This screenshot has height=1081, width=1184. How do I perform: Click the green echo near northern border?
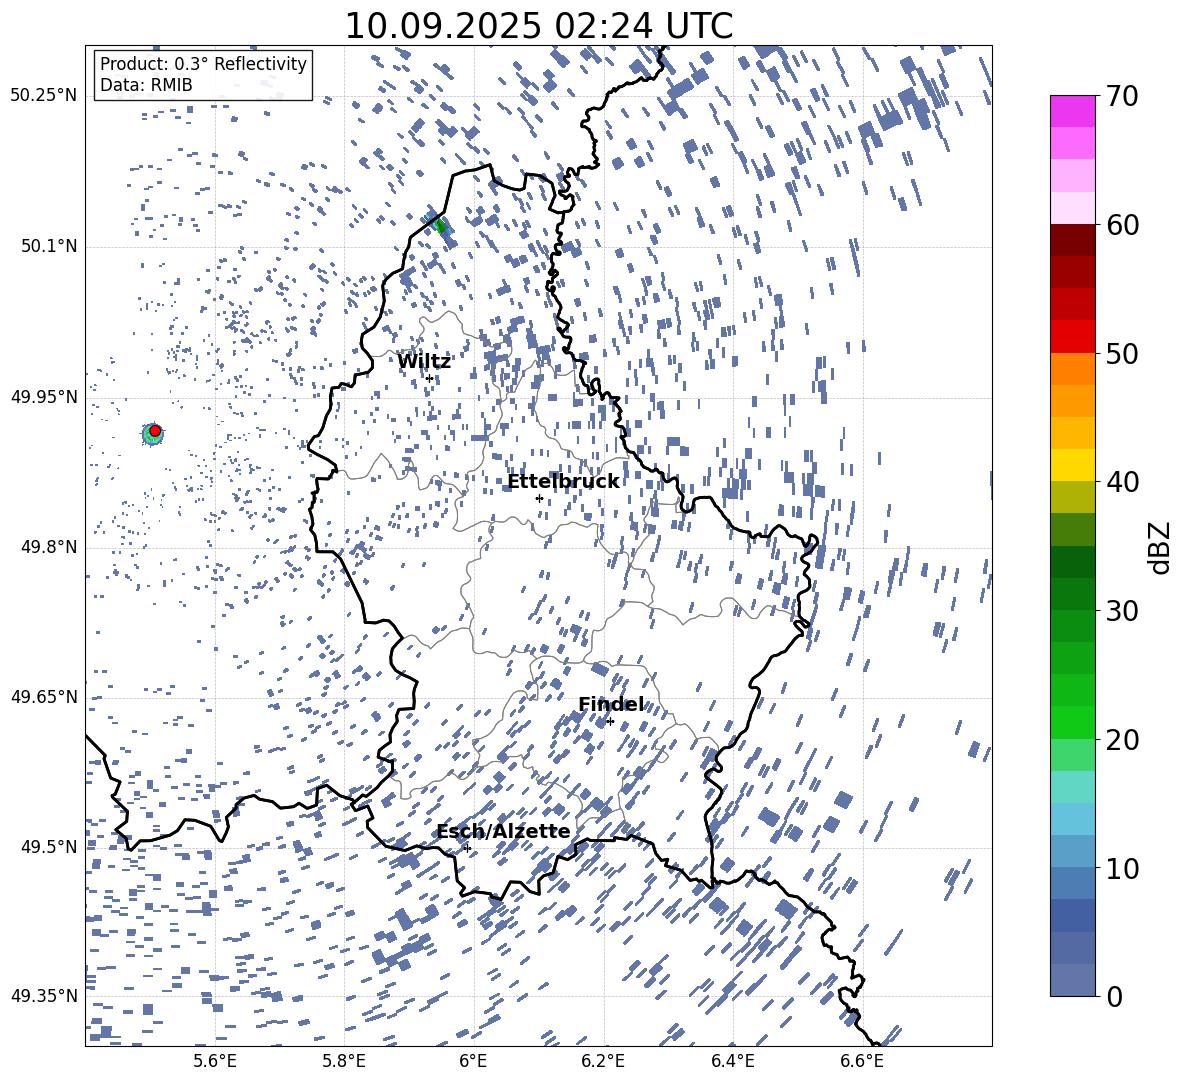(440, 226)
